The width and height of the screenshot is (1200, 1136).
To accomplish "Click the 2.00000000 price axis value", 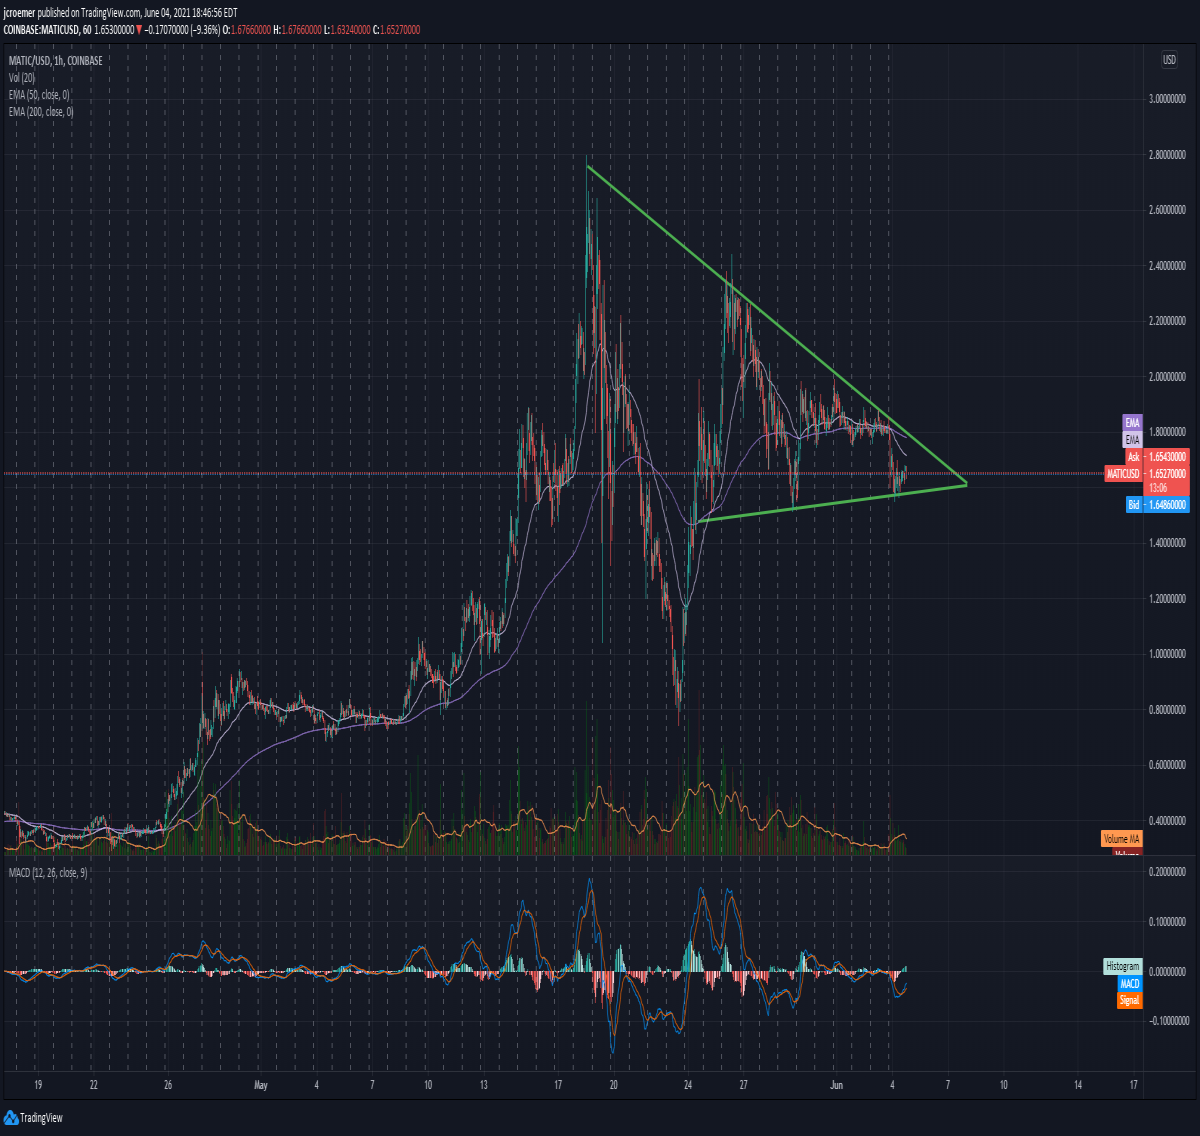I will (1167, 377).
